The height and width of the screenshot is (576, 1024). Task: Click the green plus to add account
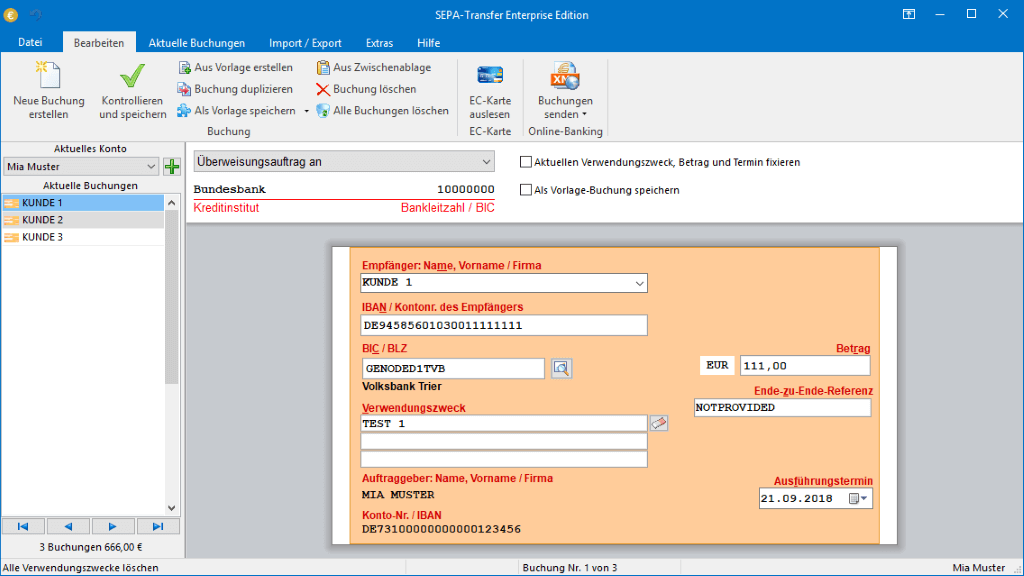point(172,166)
